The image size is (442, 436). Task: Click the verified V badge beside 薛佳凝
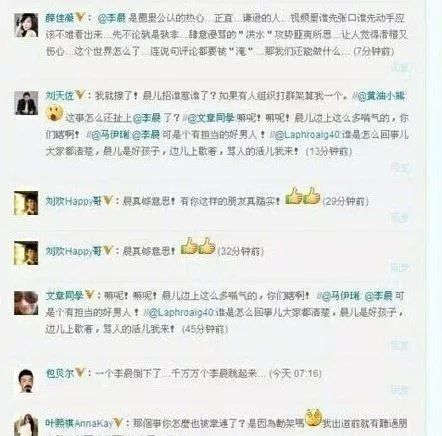tap(80, 17)
